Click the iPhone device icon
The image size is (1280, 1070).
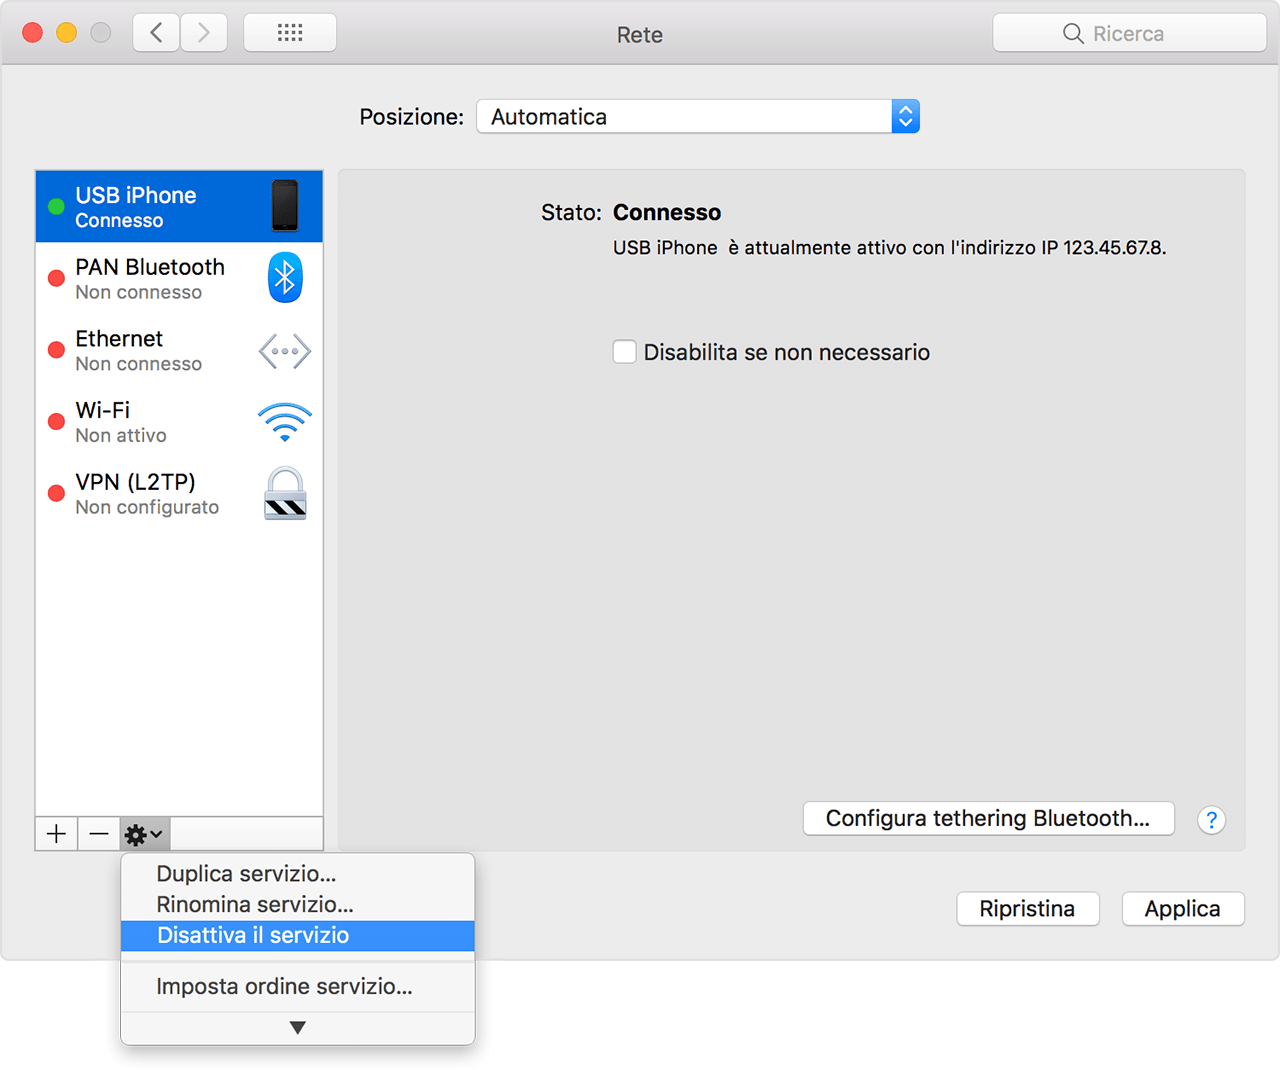pos(285,206)
